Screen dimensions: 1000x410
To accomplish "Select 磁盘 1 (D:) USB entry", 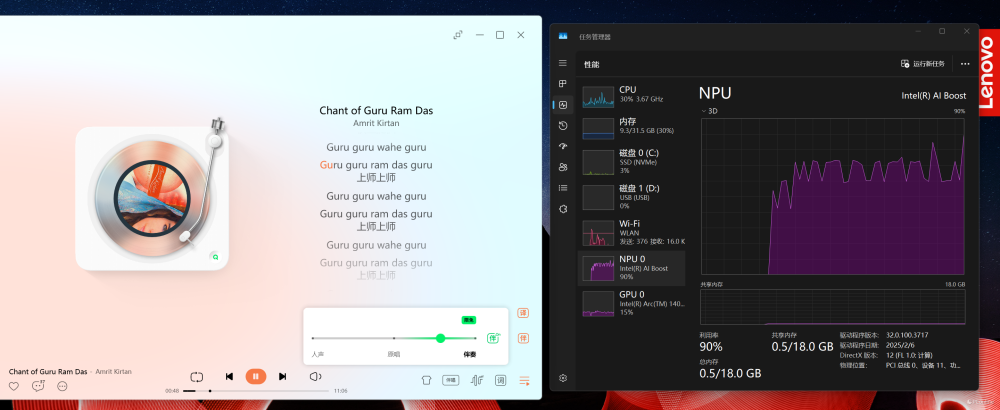I will [x=631, y=197].
